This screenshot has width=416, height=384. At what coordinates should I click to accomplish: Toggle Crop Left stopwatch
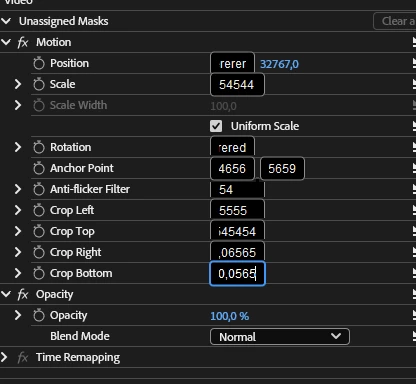pos(39,210)
